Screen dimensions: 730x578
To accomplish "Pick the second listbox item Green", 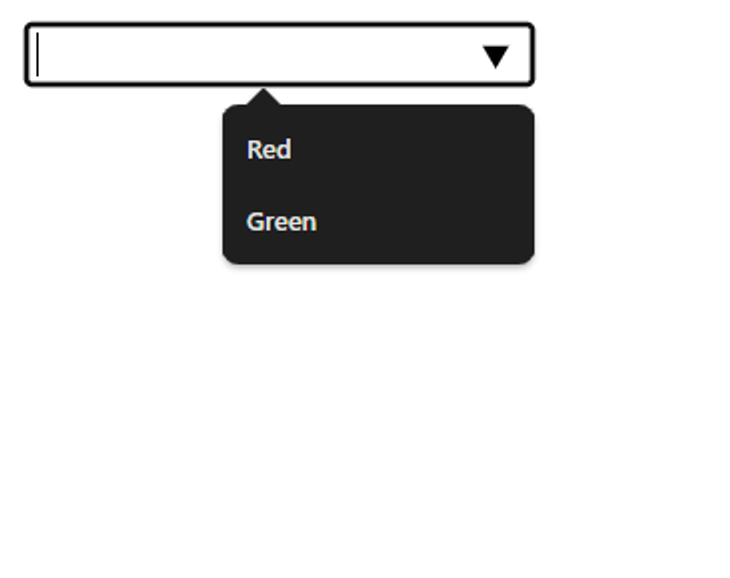I will tap(378, 222).
